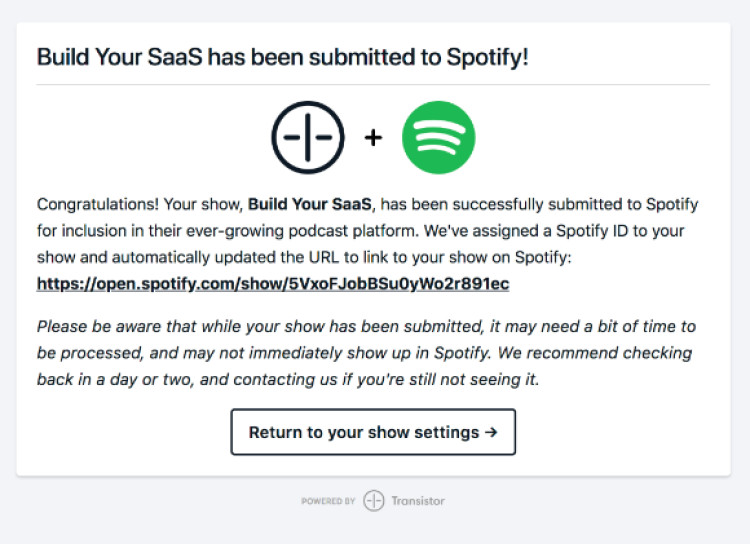Screen dimensions: 750x544
Task: Open the open.spotify.com show URL link
Action: coord(273,284)
